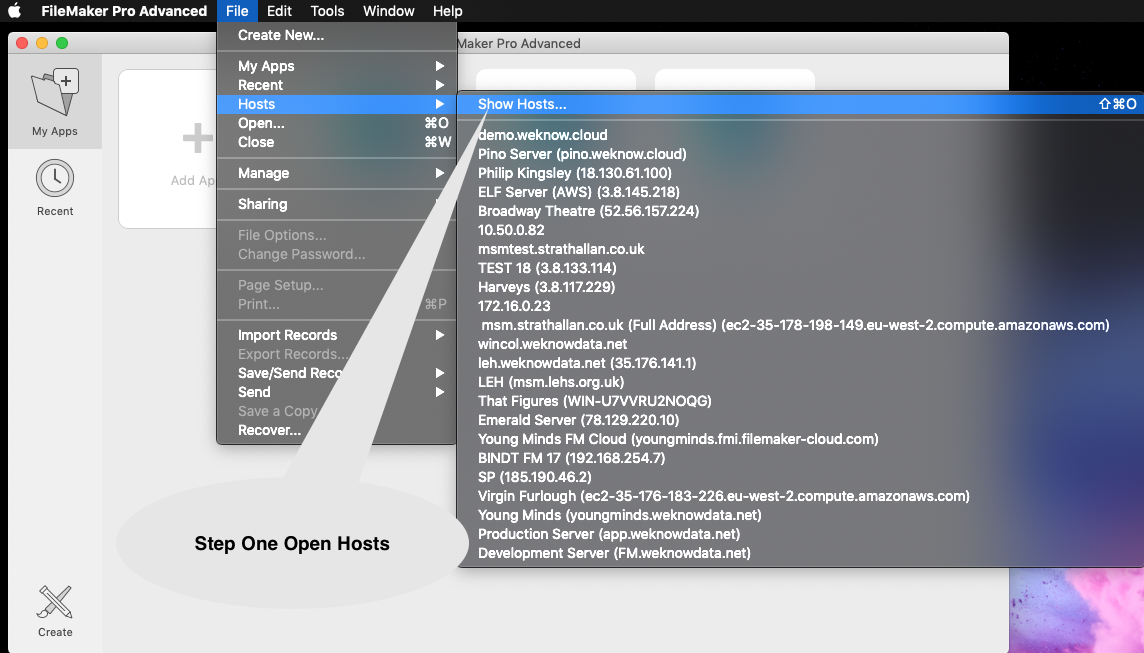1144x653 pixels.
Task: Open the Sharing menu item
Action: pos(337,204)
